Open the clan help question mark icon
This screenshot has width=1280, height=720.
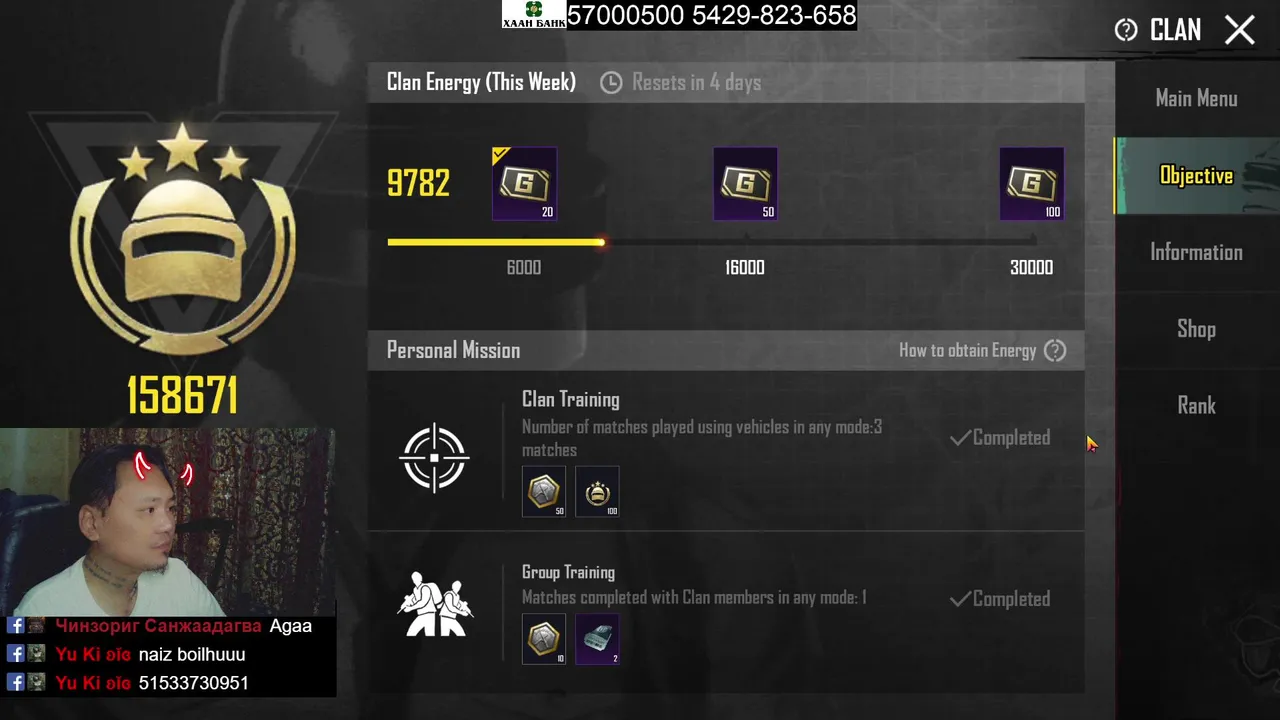pos(1126,30)
